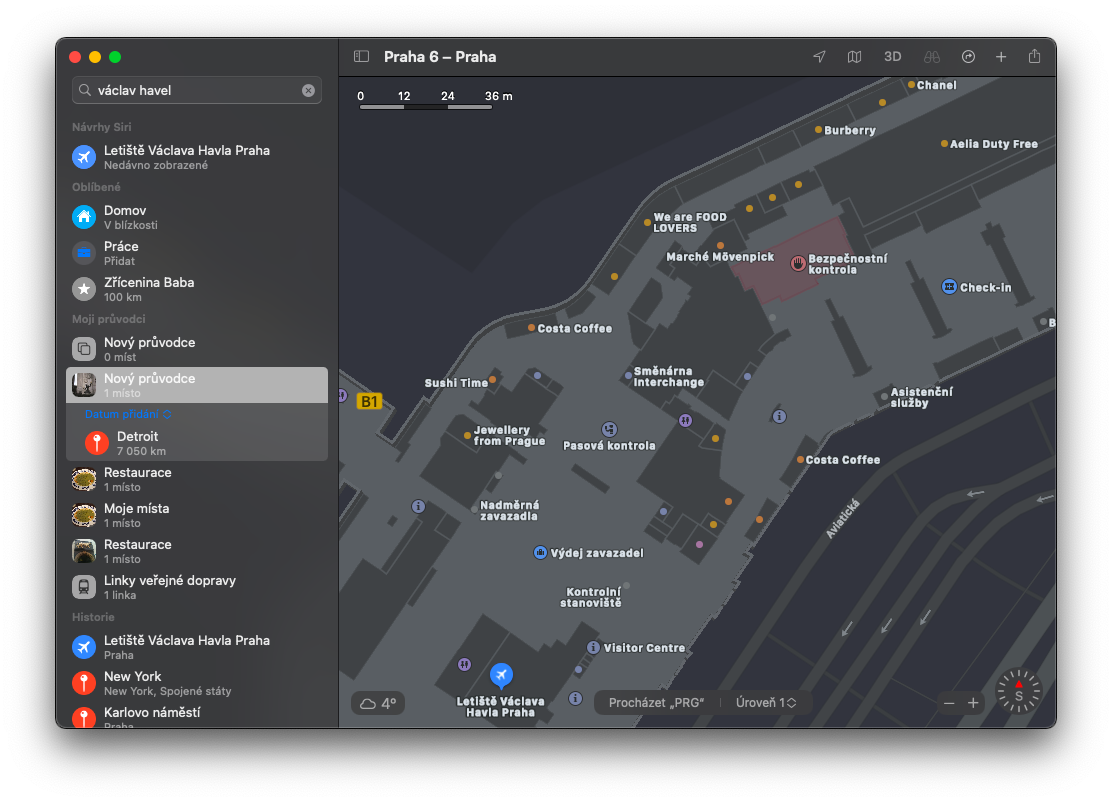
Task: Zoom in with the plus button
Action: (973, 703)
